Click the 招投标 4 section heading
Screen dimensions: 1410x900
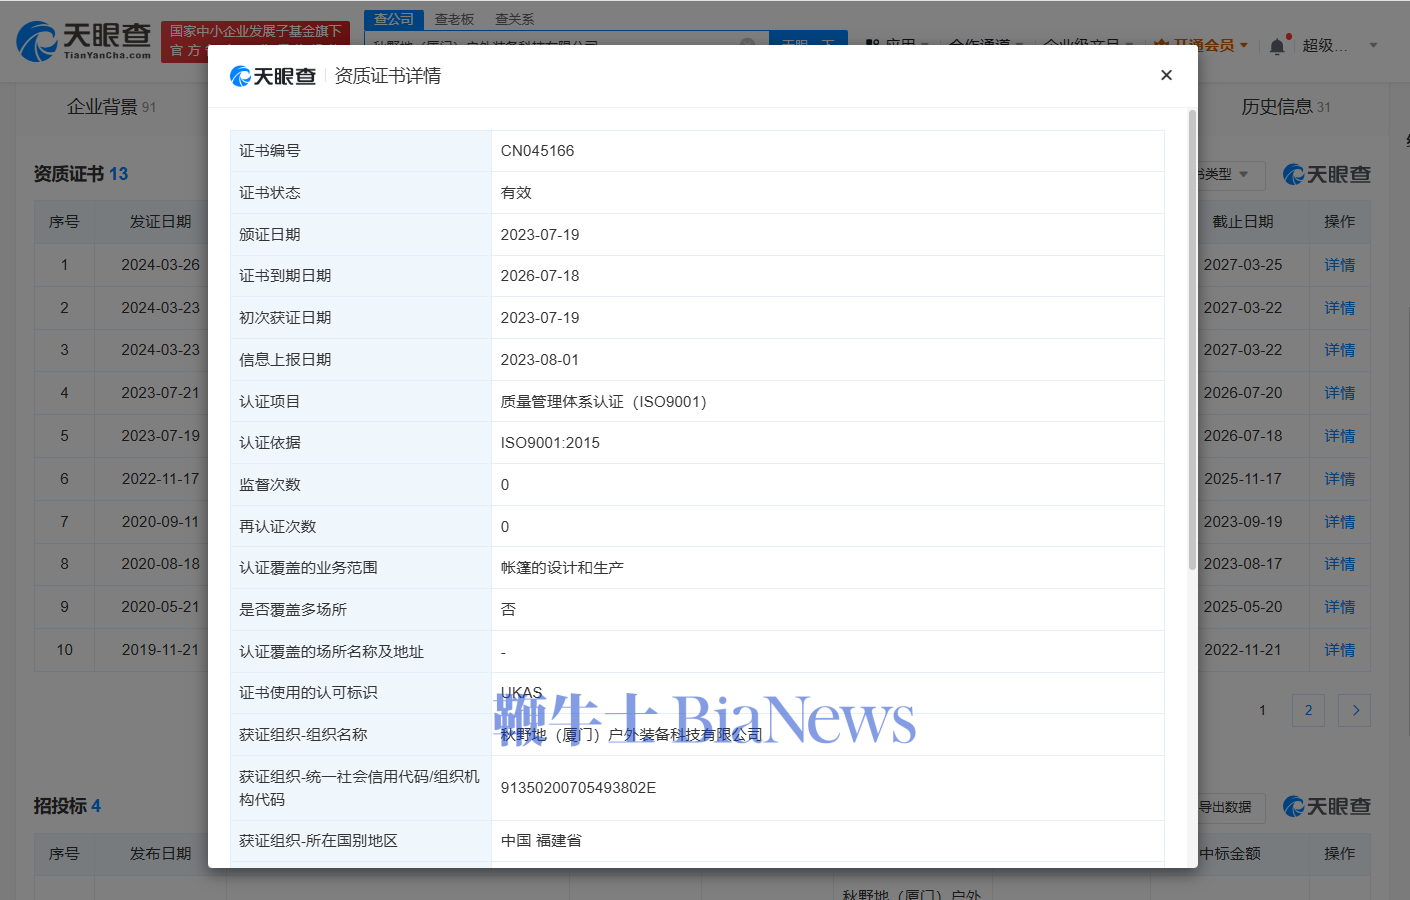(x=67, y=806)
